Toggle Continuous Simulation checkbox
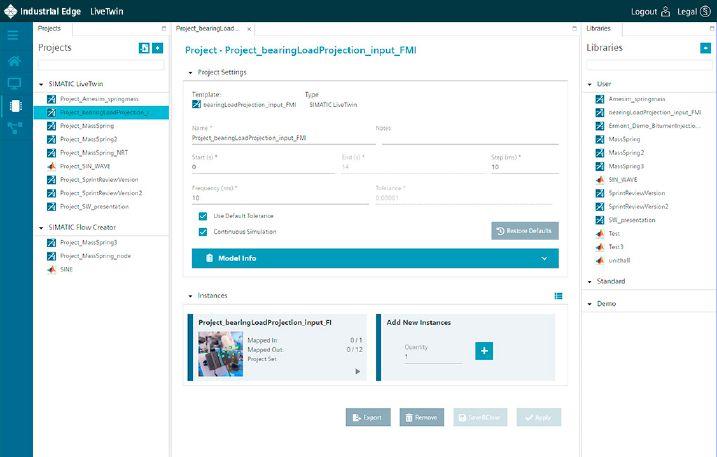717x457 pixels. (203, 232)
